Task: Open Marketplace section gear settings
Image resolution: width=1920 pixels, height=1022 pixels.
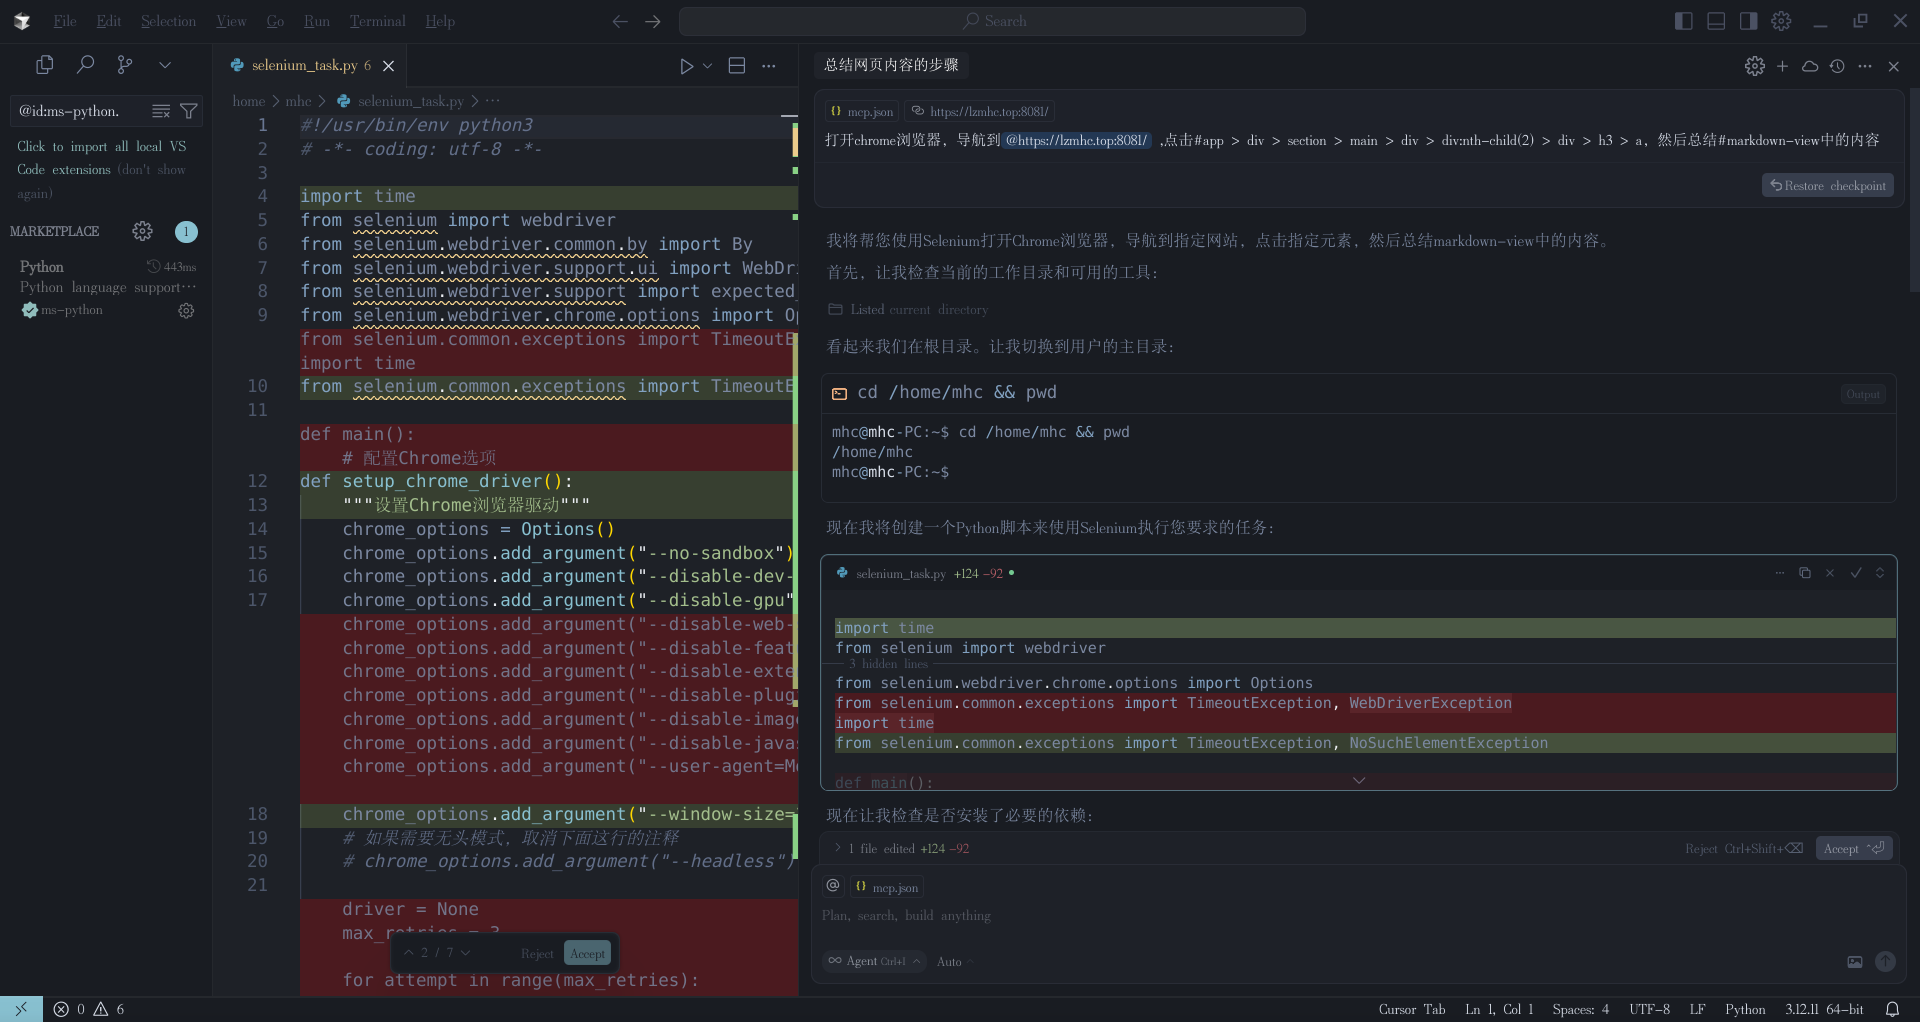Action: pyautogui.click(x=143, y=231)
